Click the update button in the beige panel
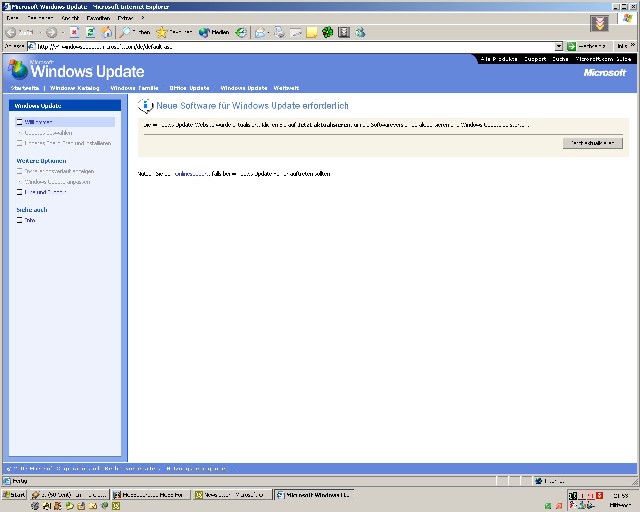Viewport: 640px width, 512px height. tap(593, 143)
